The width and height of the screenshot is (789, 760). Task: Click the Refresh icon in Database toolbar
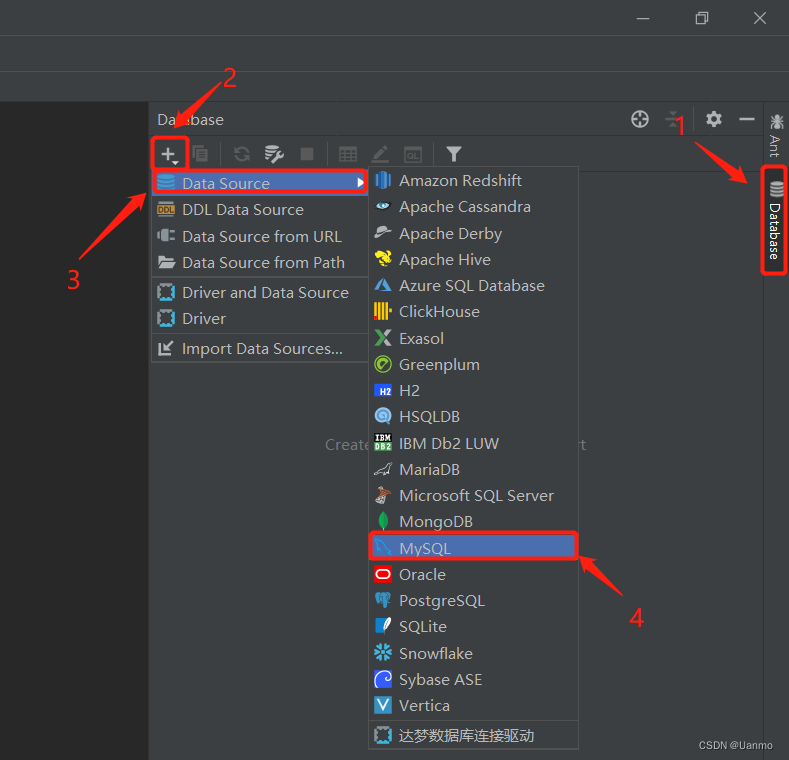coord(242,154)
